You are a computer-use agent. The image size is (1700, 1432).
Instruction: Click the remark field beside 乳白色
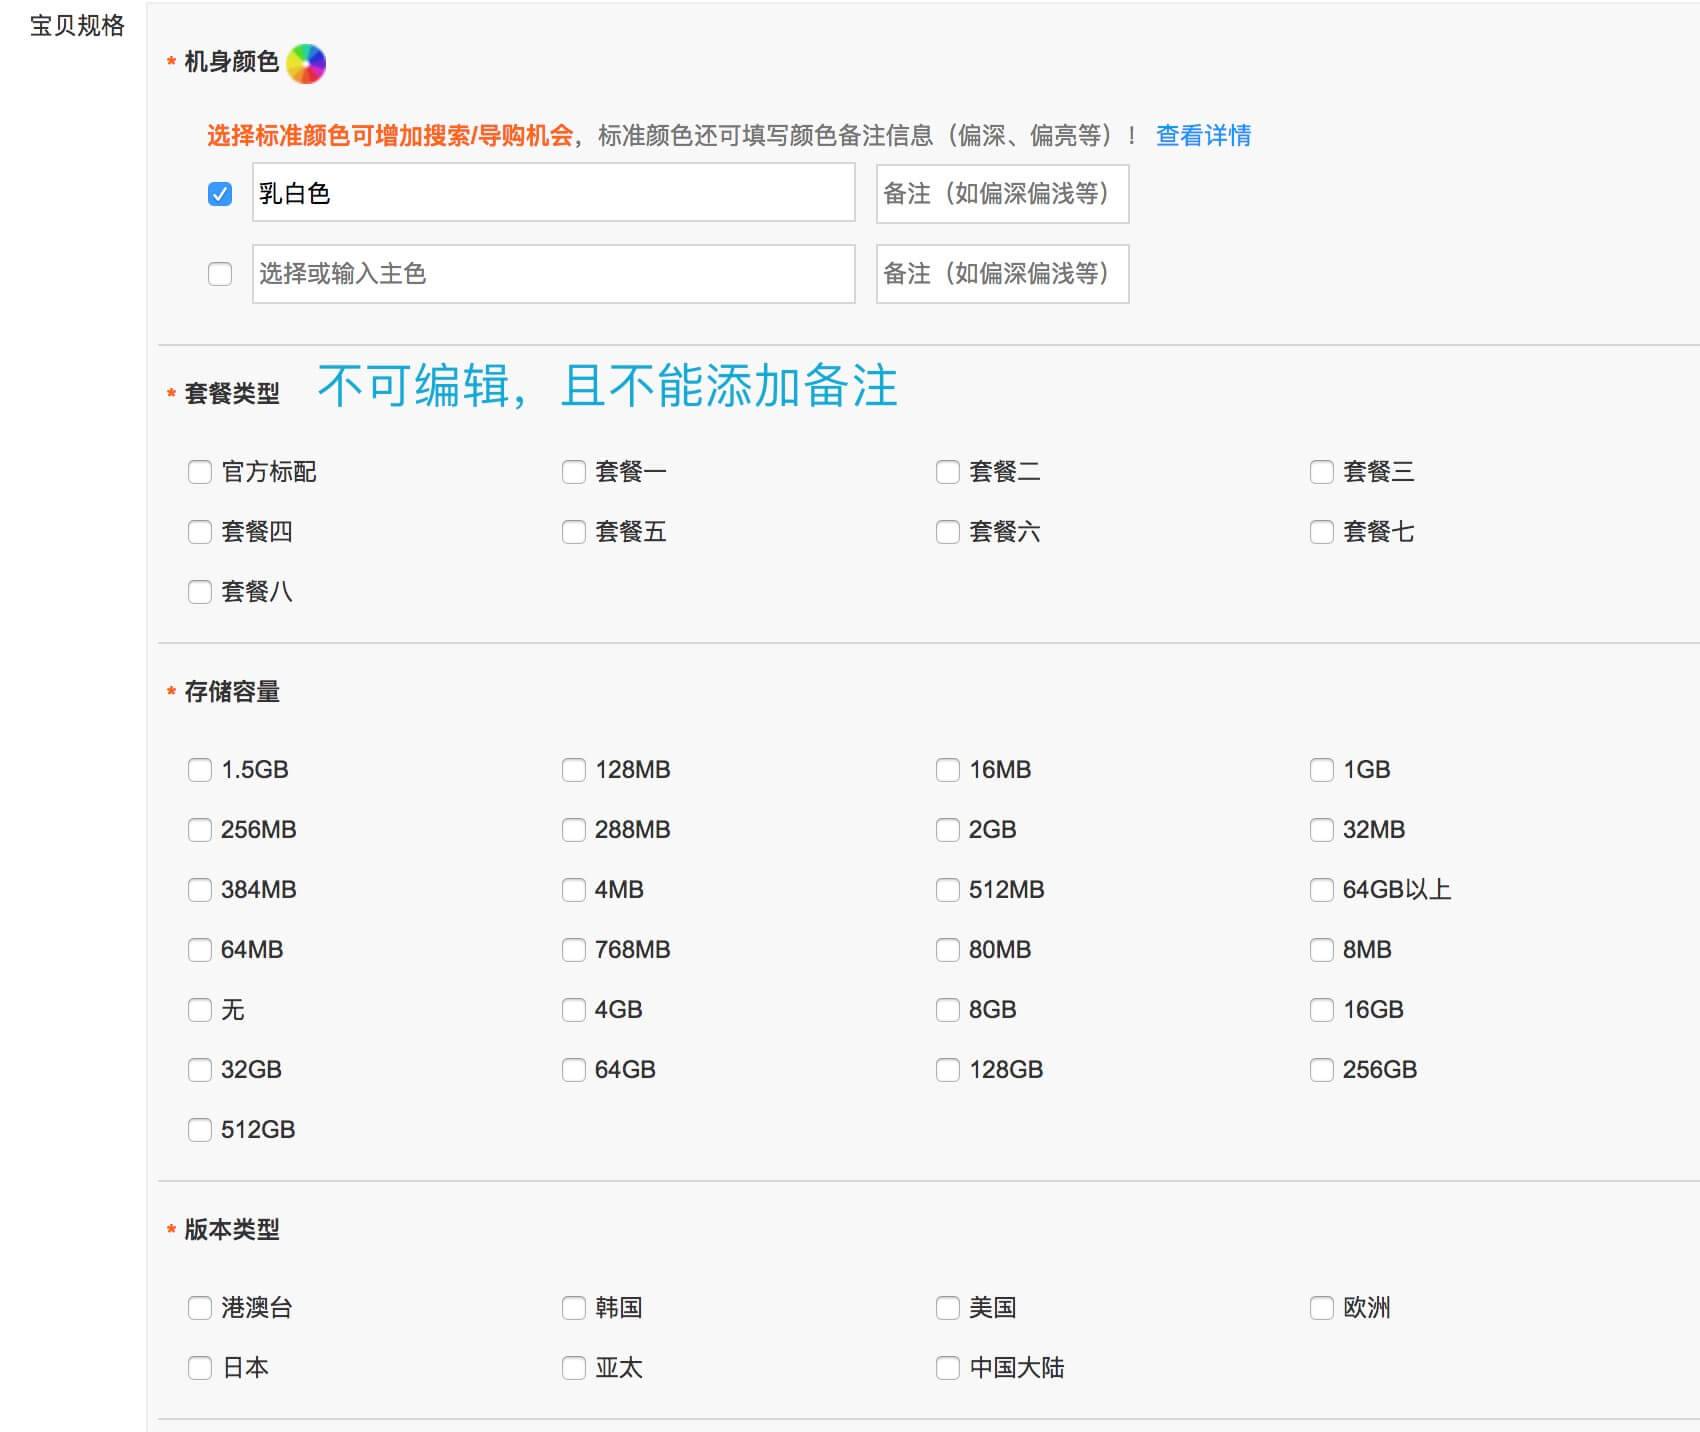pos(1003,193)
